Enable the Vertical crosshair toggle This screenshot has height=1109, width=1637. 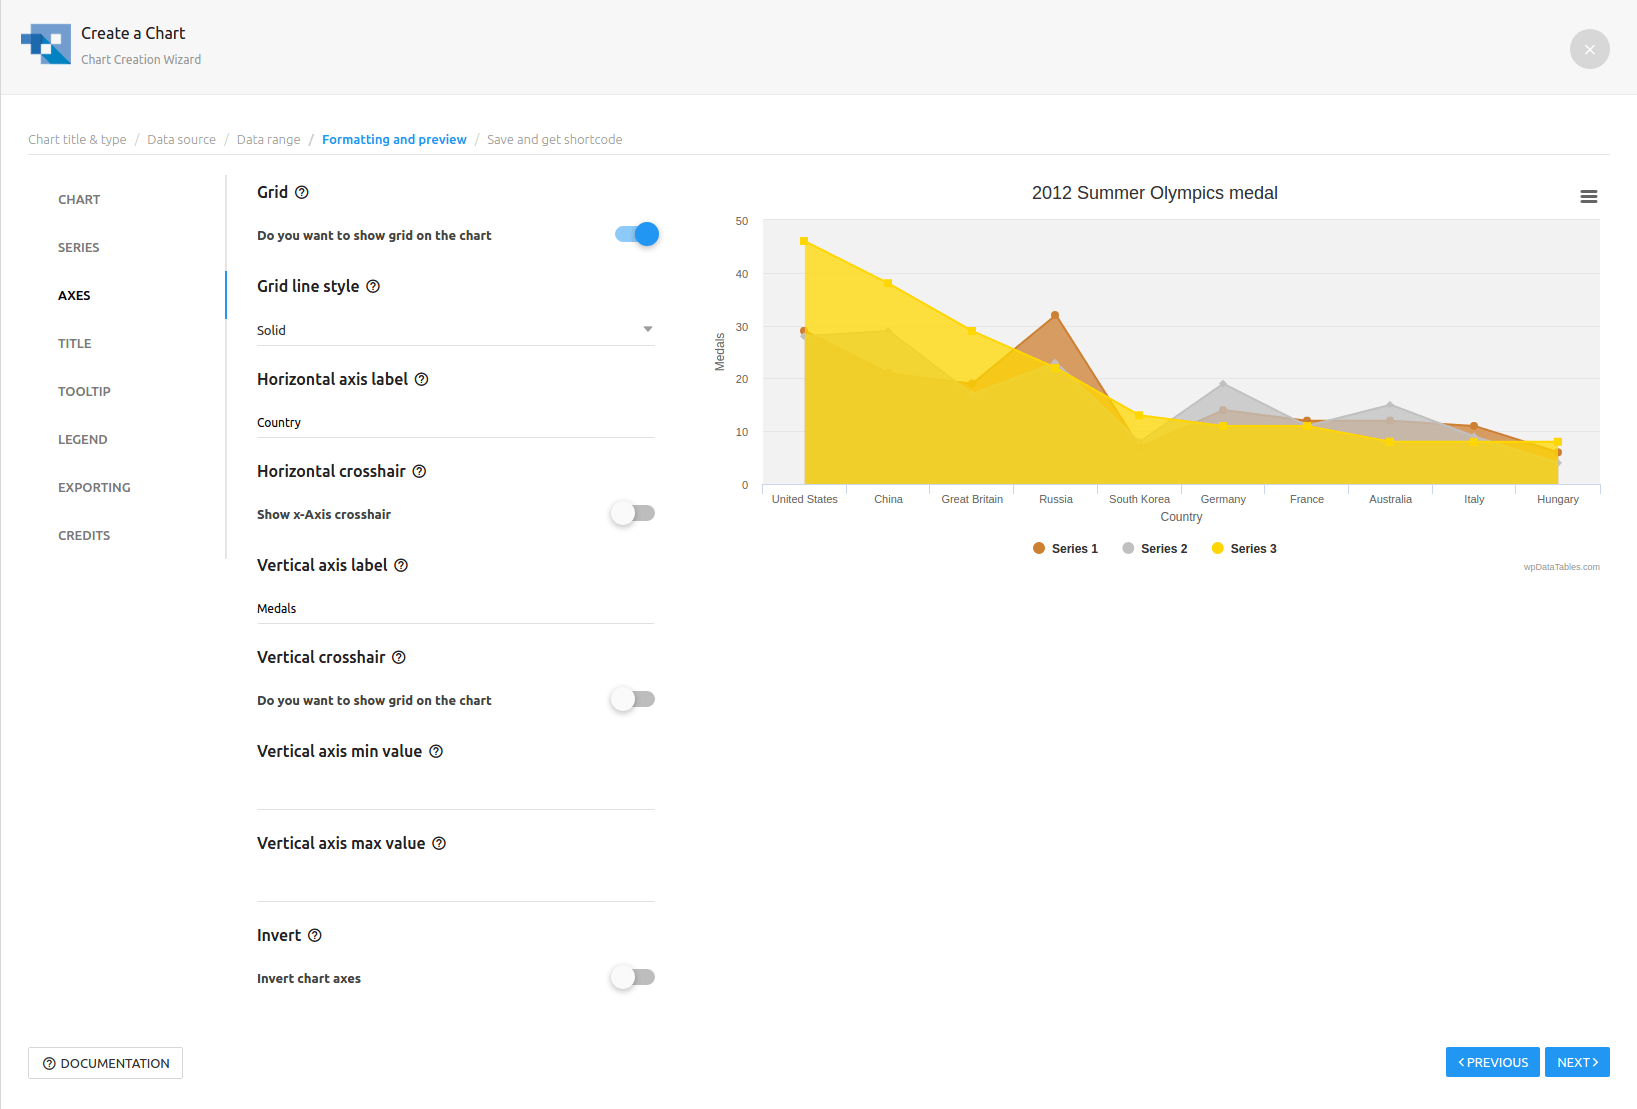633,699
